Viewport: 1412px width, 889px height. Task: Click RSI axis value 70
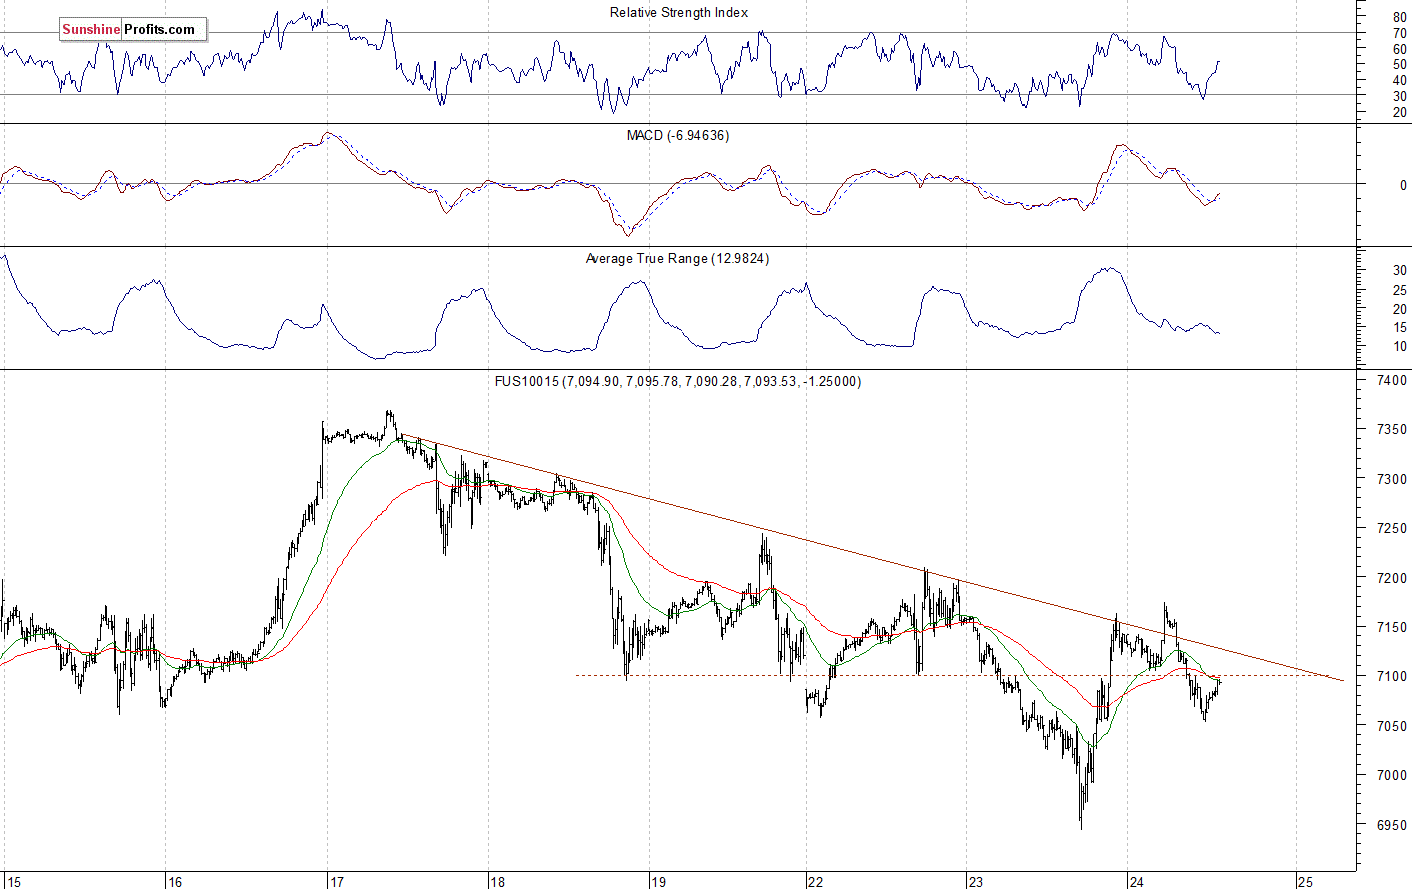point(1399,34)
